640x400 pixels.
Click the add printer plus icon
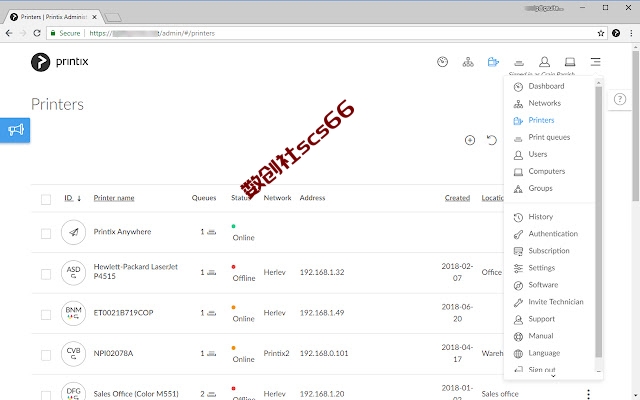[x=470, y=140]
